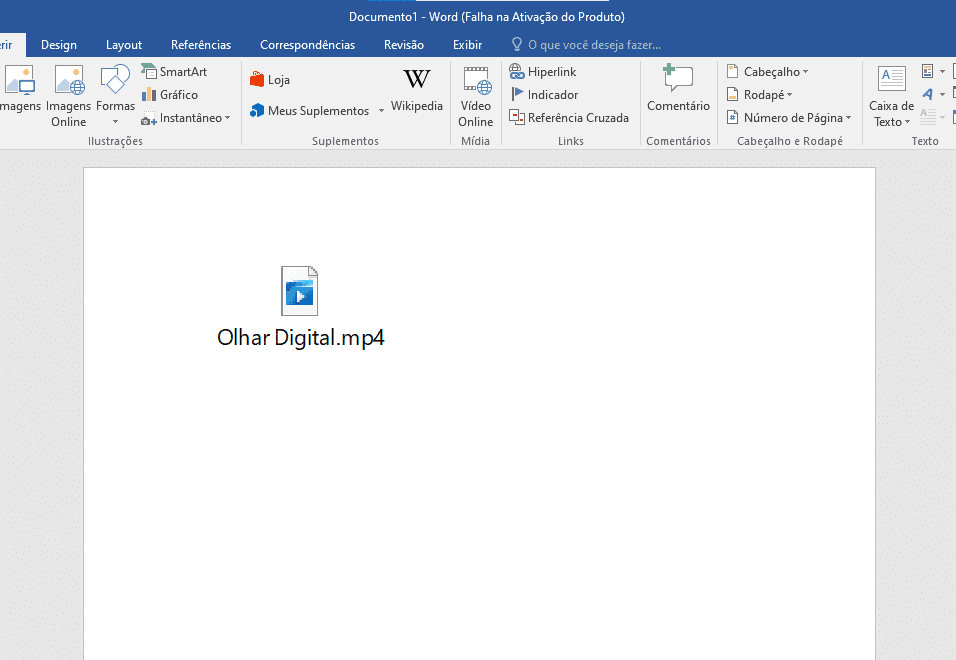Image resolution: width=956 pixels, height=660 pixels.
Task: Switch to the Layout tab
Action: point(124,44)
